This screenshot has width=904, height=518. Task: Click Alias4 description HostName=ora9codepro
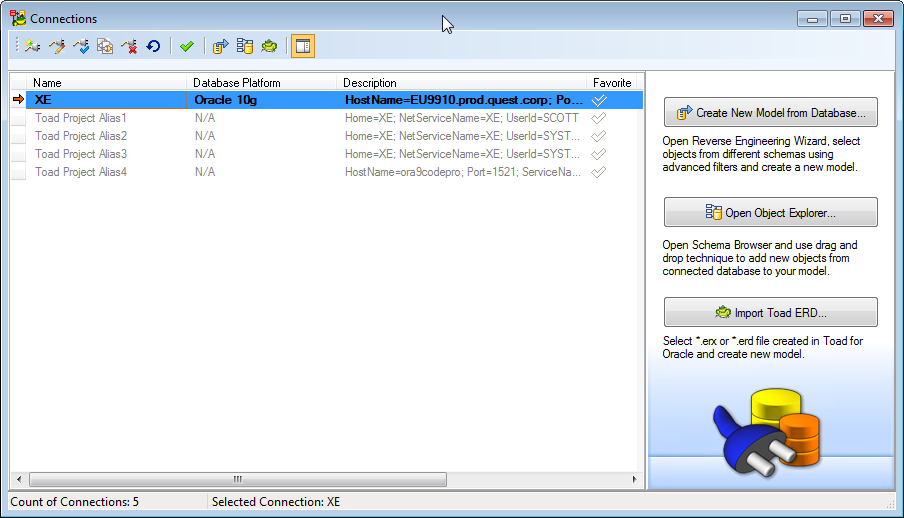click(463, 172)
